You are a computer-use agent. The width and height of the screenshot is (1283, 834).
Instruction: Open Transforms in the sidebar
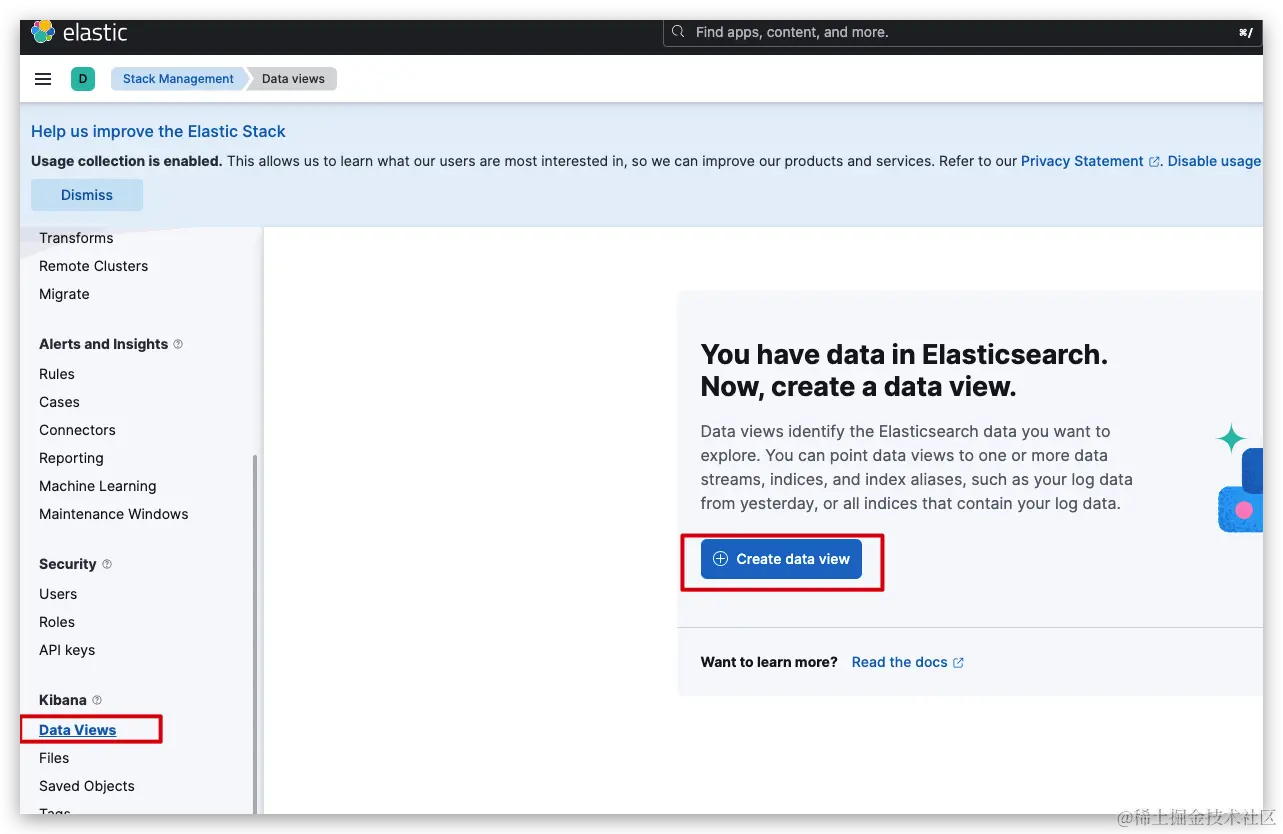pyautogui.click(x=76, y=238)
